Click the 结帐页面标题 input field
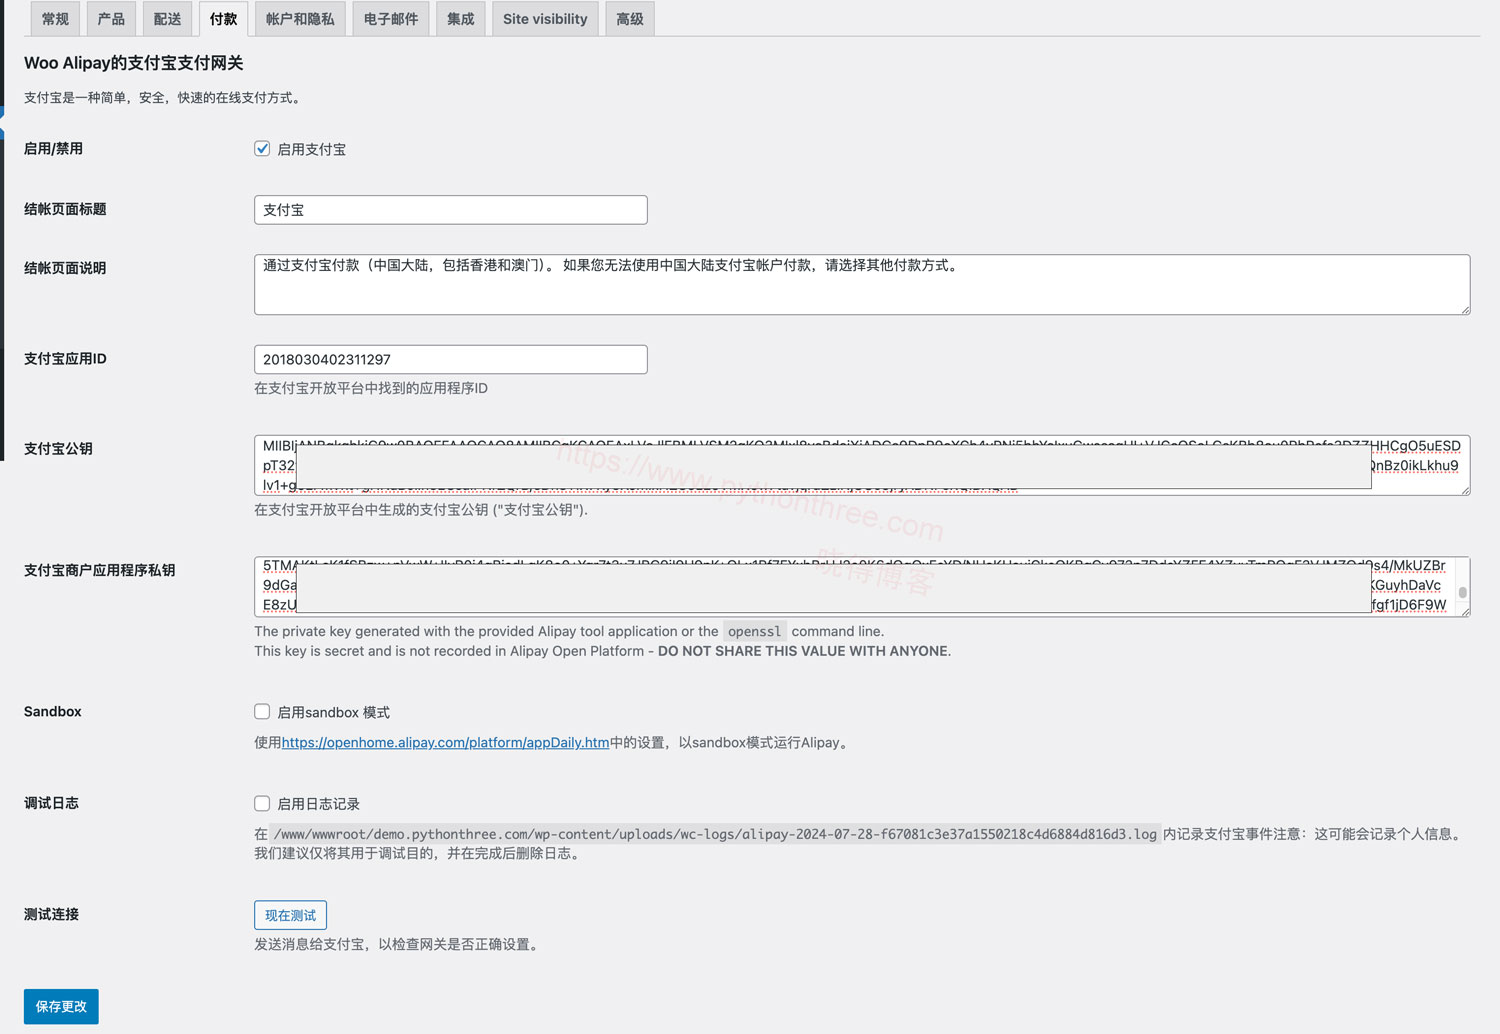 450,209
